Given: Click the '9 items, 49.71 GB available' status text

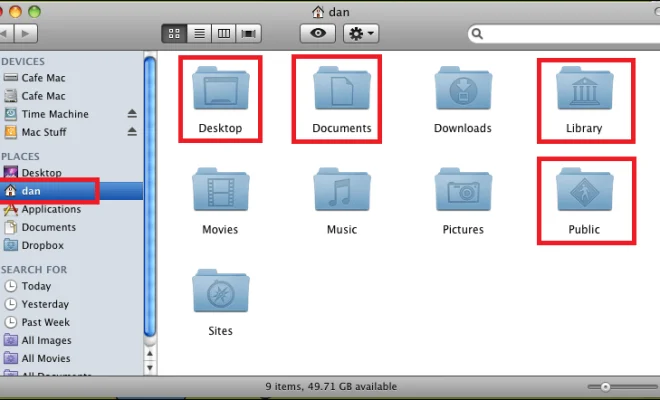Looking at the screenshot, I should [331, 387].
